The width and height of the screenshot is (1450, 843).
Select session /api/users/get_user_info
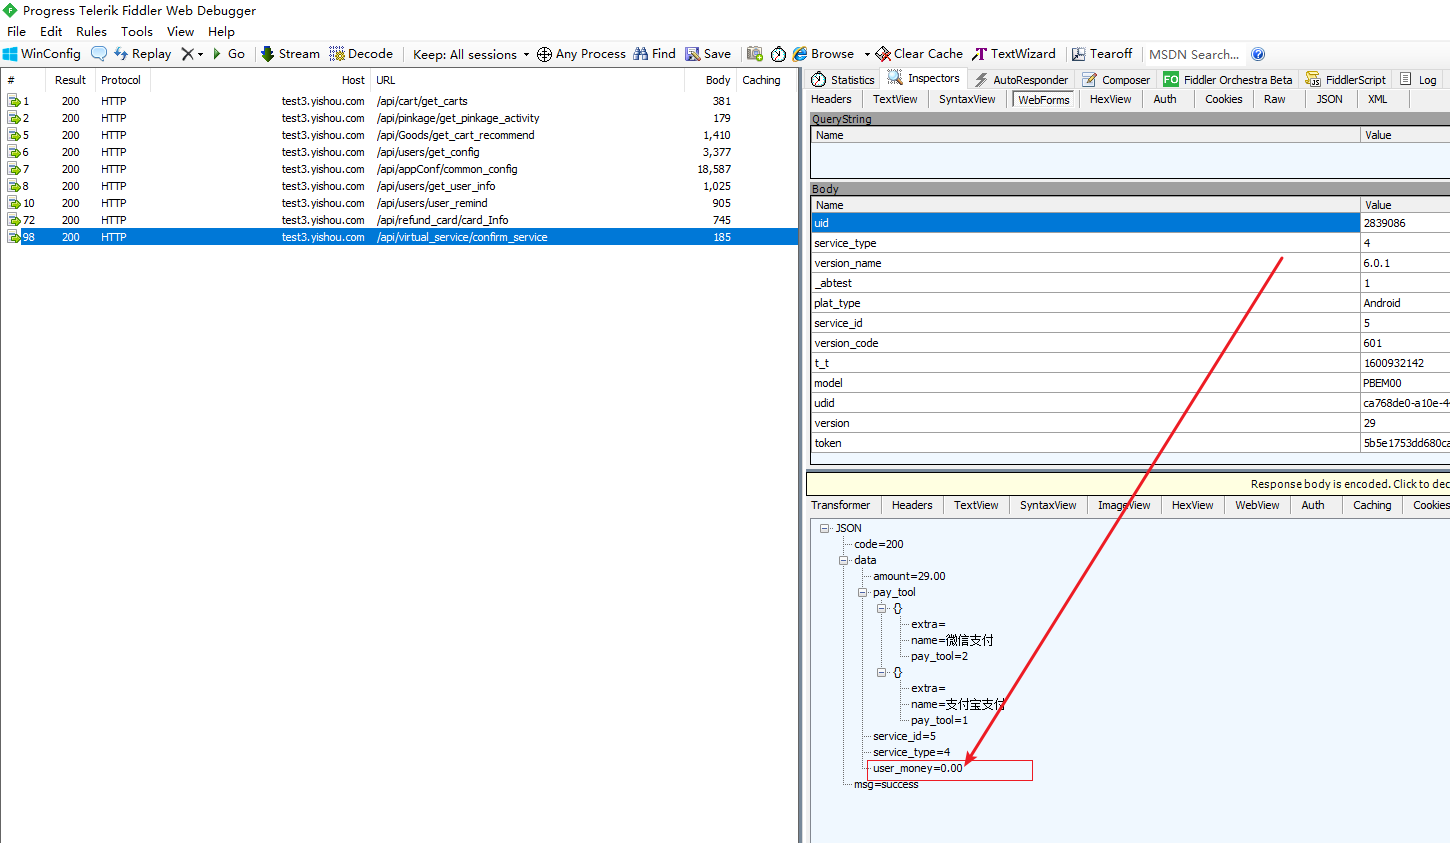pyautogui.click(x=400, y=186)
